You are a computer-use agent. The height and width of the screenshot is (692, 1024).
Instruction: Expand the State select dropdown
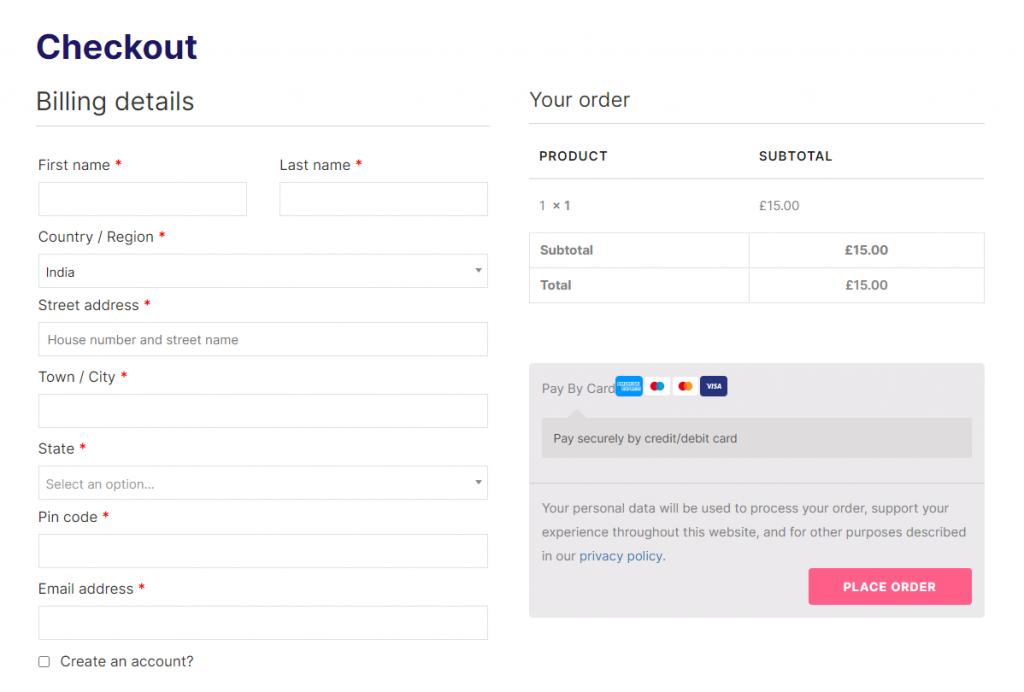click(x=263, y=483)
